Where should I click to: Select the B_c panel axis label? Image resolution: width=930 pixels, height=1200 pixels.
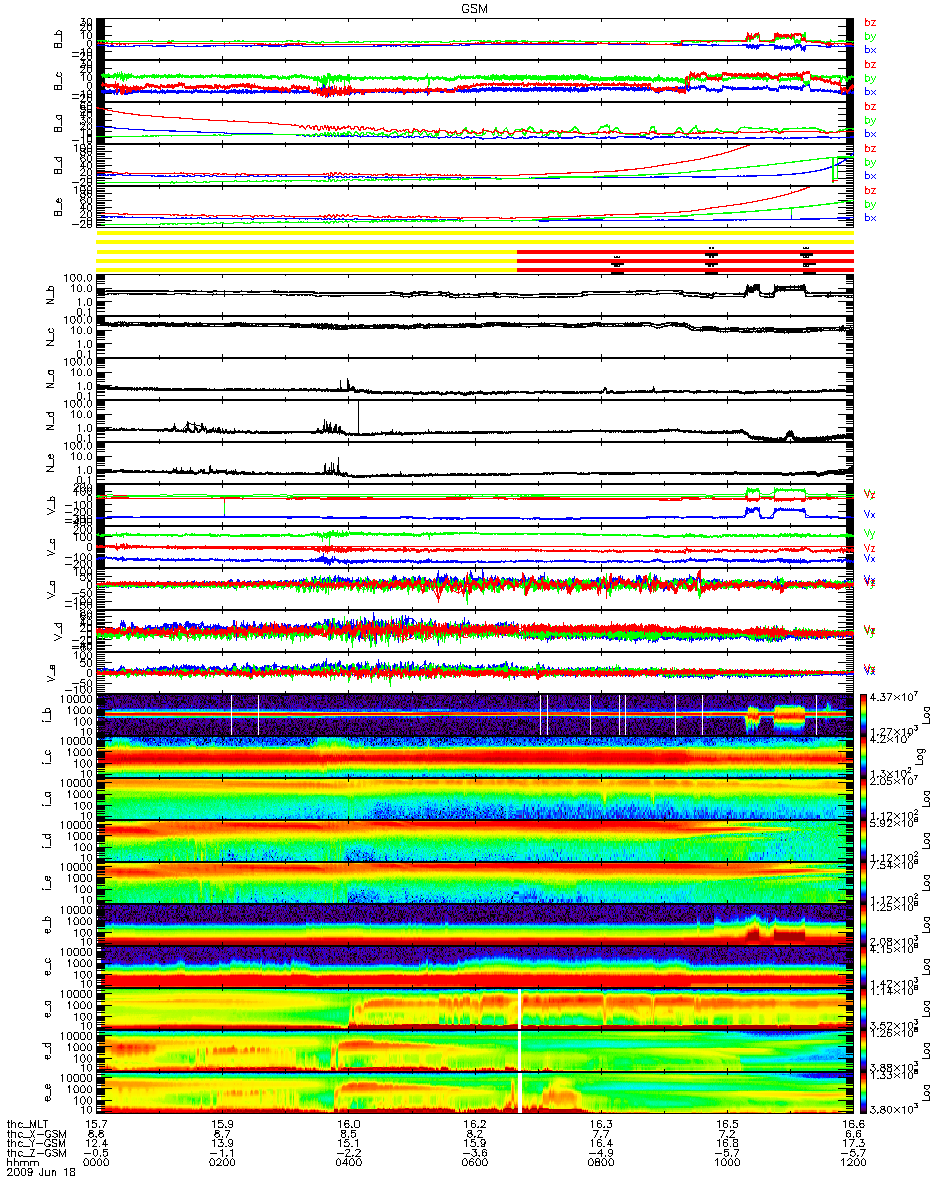point(59,82)
